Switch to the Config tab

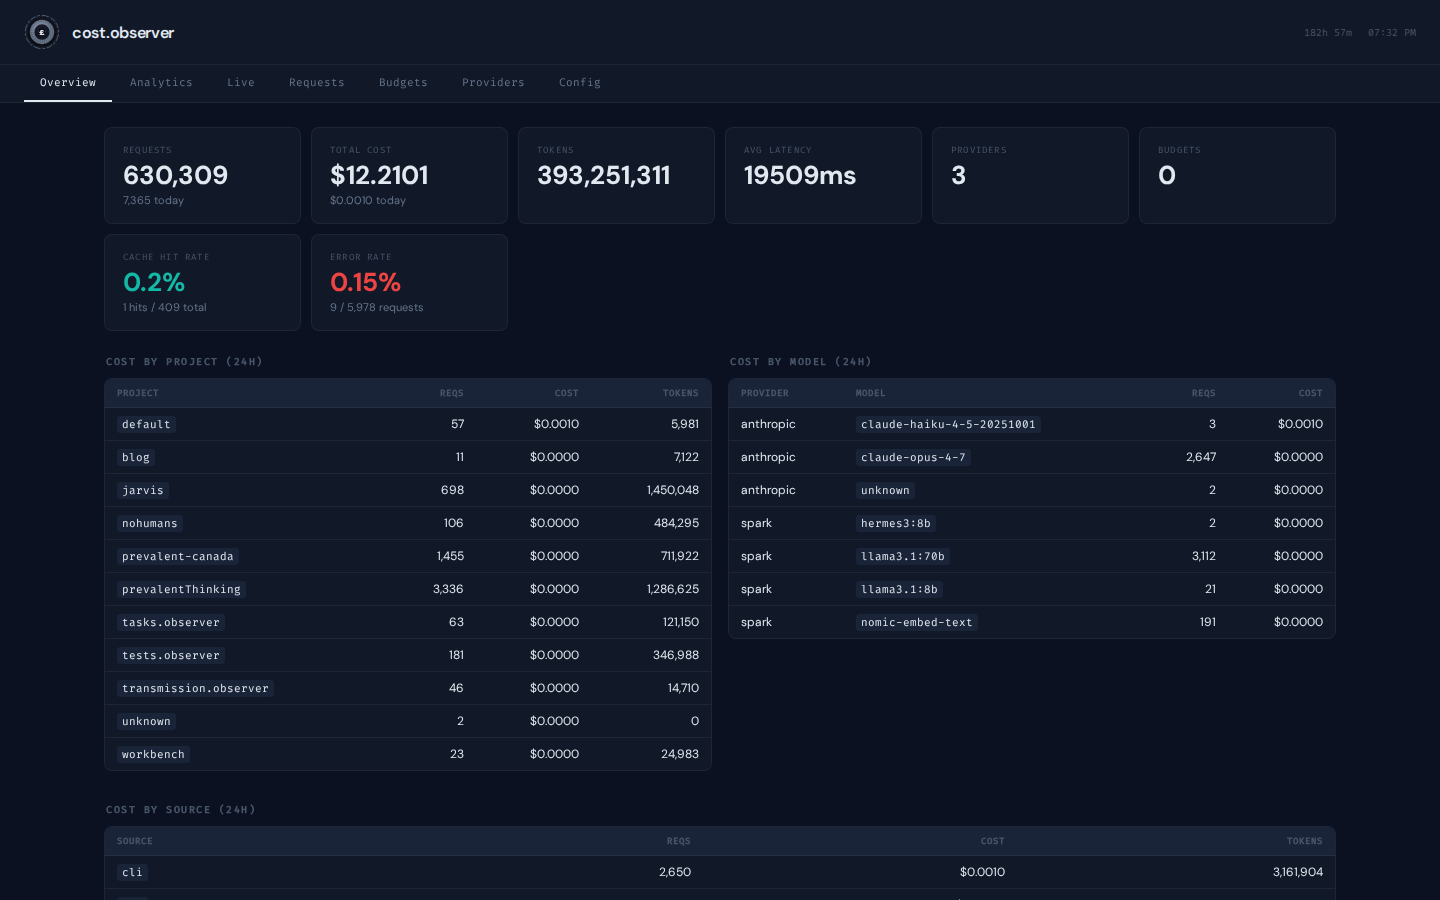tap(580, 83)
